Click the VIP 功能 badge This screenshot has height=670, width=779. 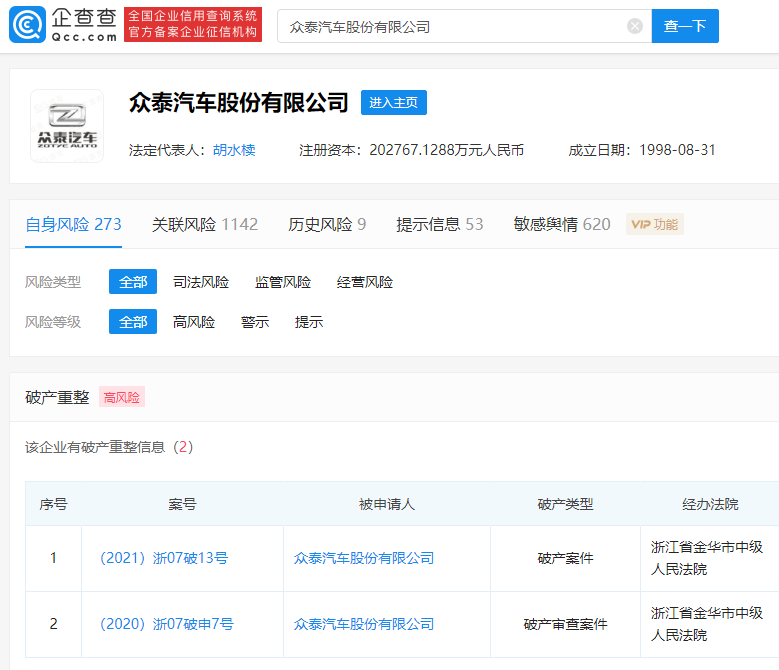pyautogui.click(x=654, y=224)
